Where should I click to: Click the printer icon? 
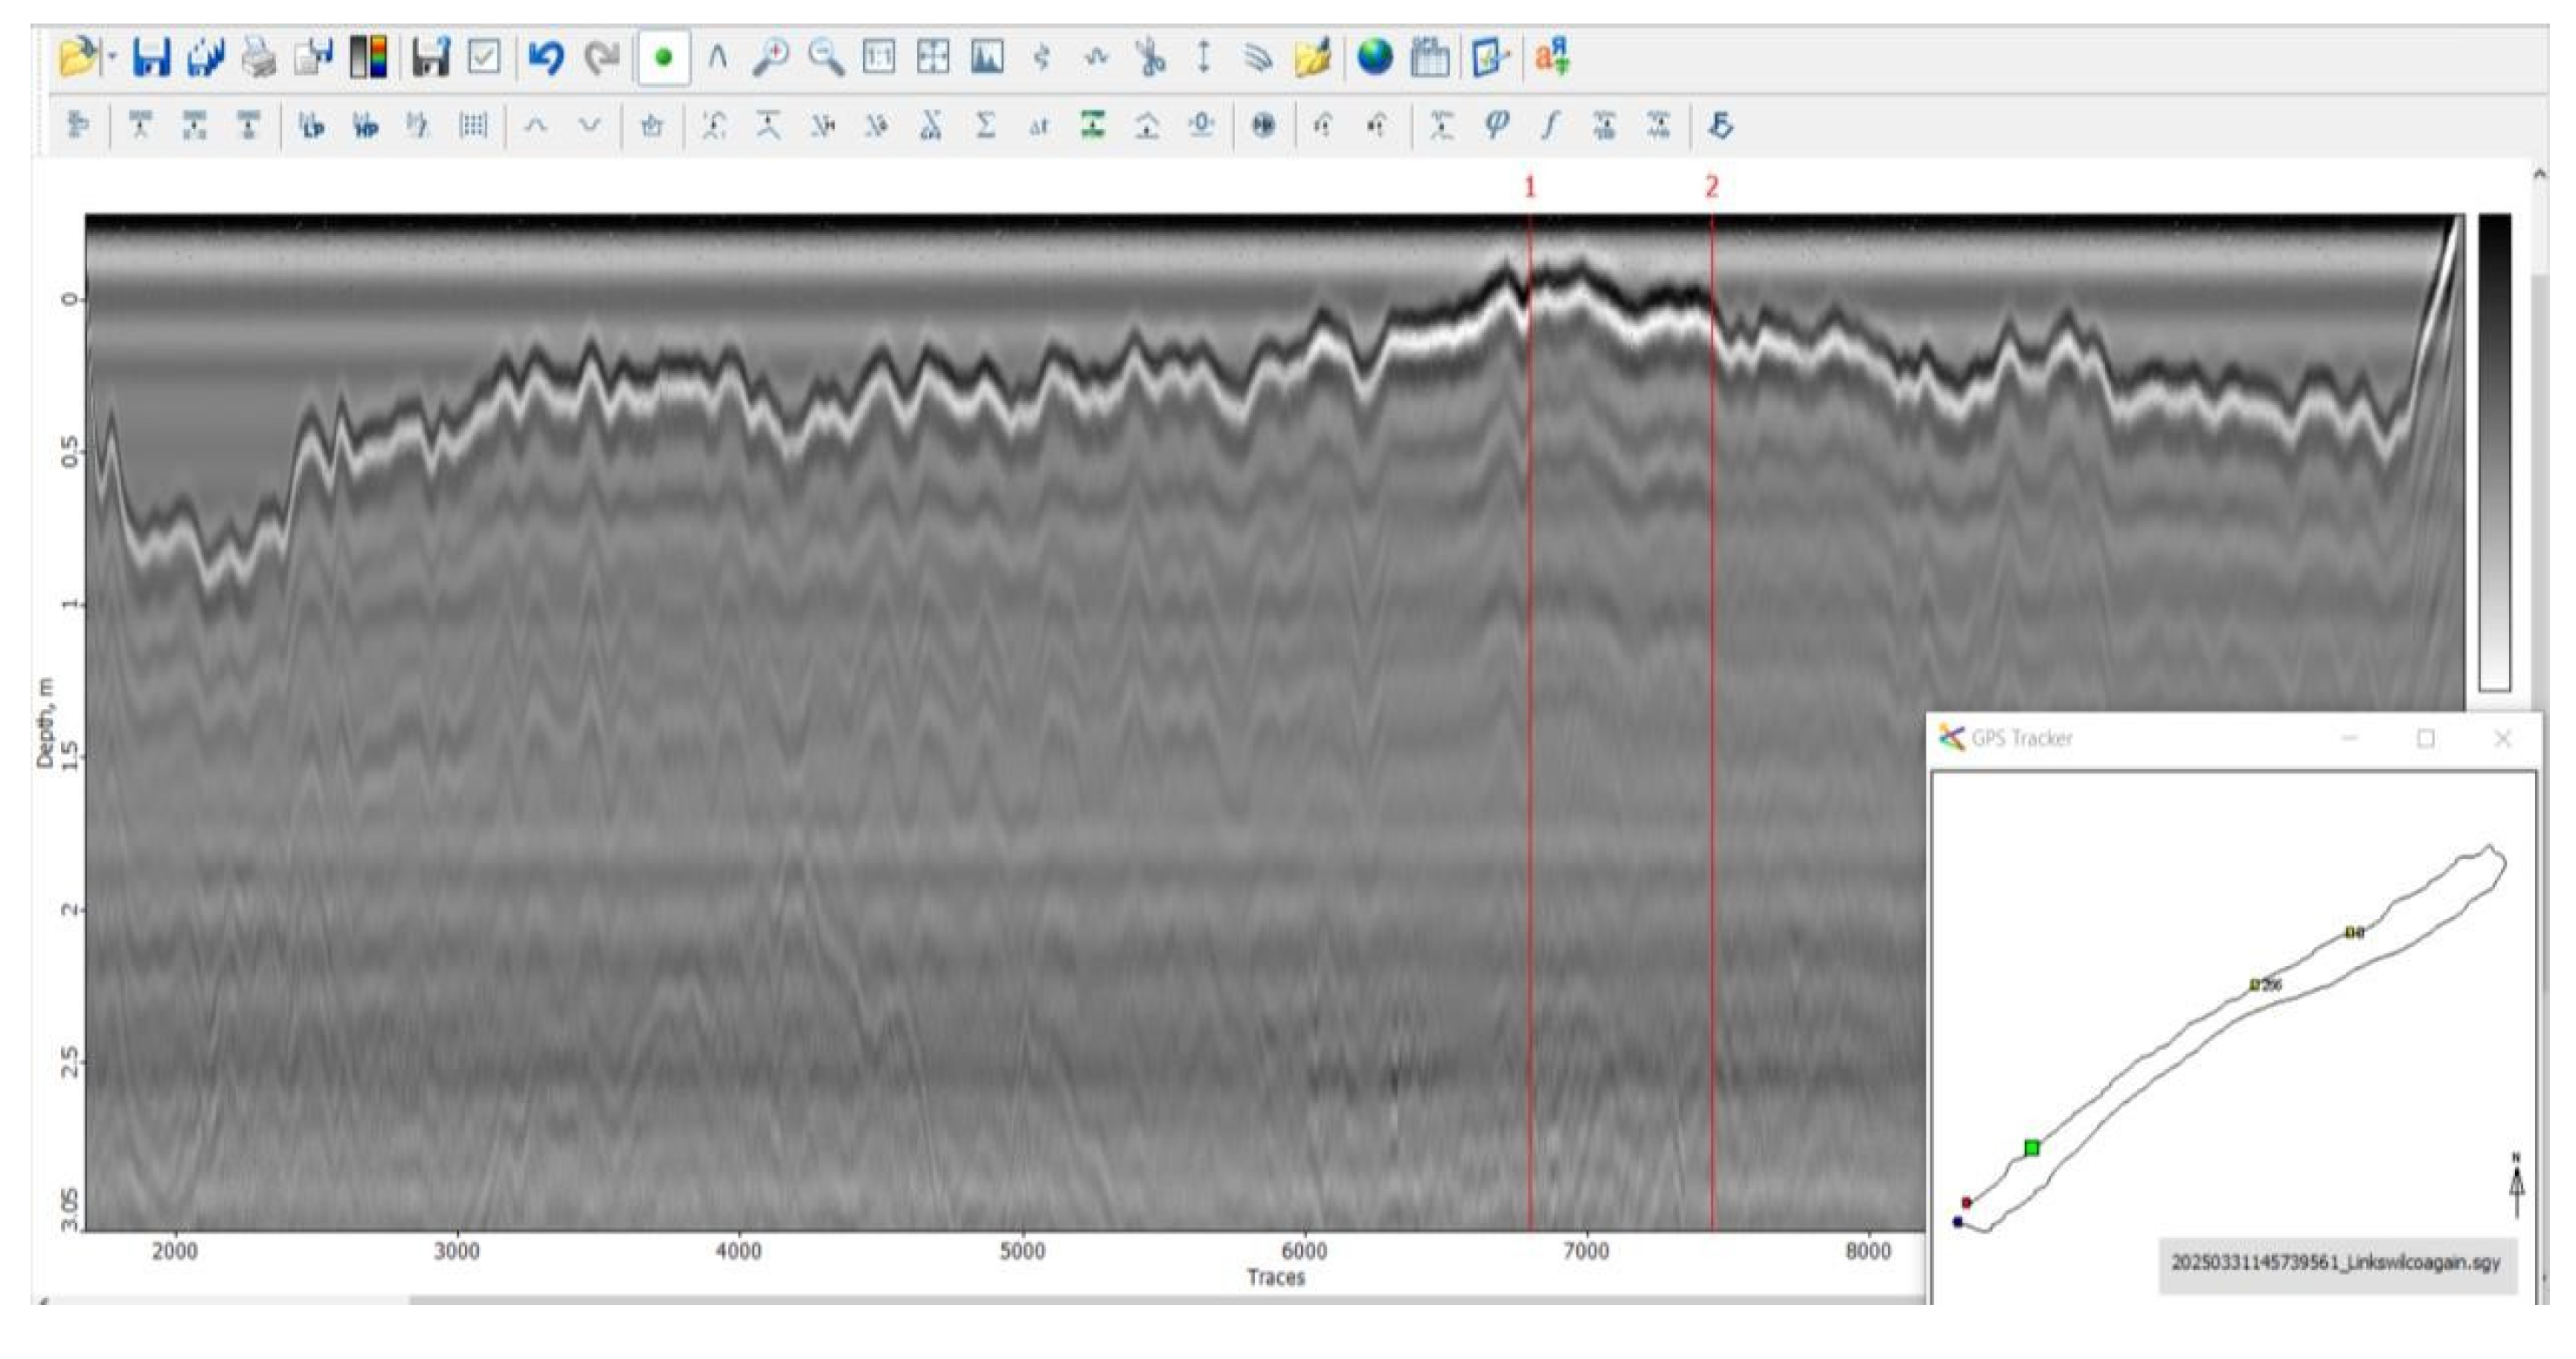pyautogui.click(x=259, y=57)
